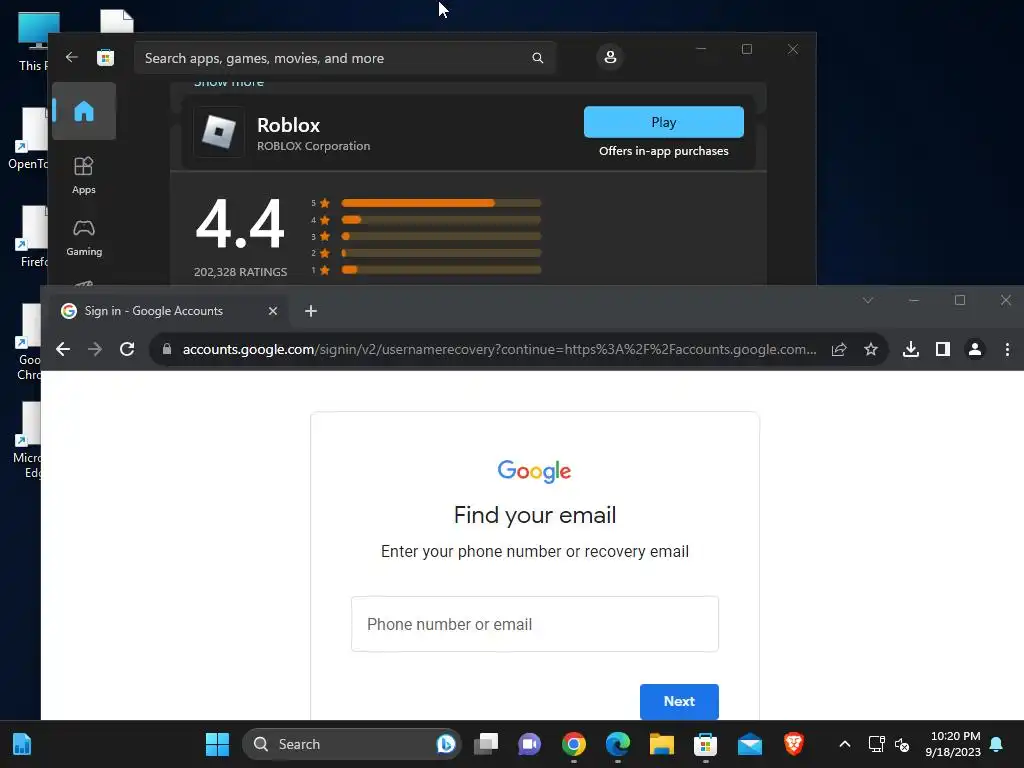Click the taskbar Search box
Image resolution: width=1024 pixels, height=768 pixels.
(x=351, y=744)
